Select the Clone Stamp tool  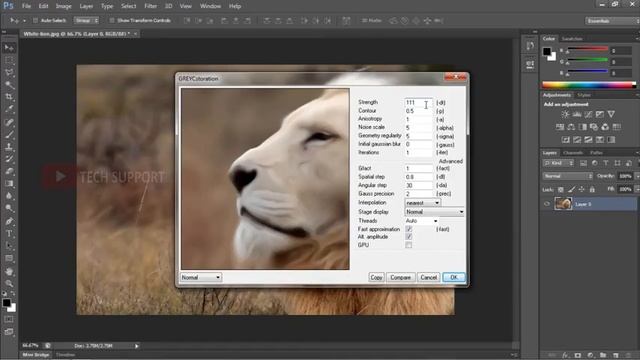tap(9, 147)
